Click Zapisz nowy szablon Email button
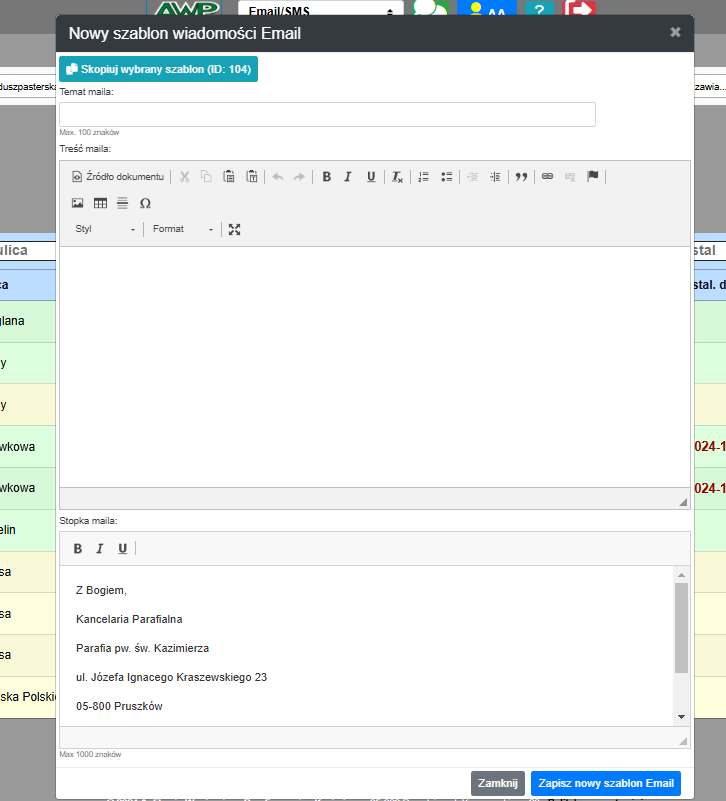The height and width of the screenshot is (801, 726). (x=605, y=783)
